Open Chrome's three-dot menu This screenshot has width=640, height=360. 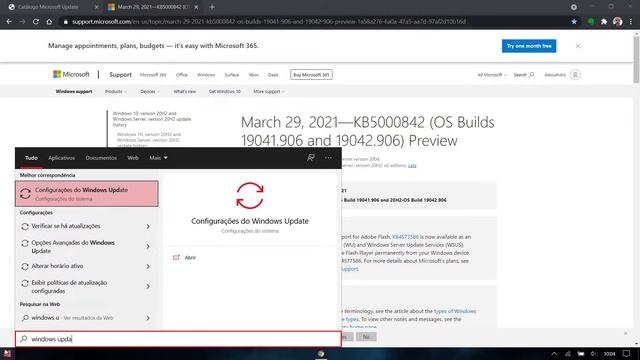(631, 22)
